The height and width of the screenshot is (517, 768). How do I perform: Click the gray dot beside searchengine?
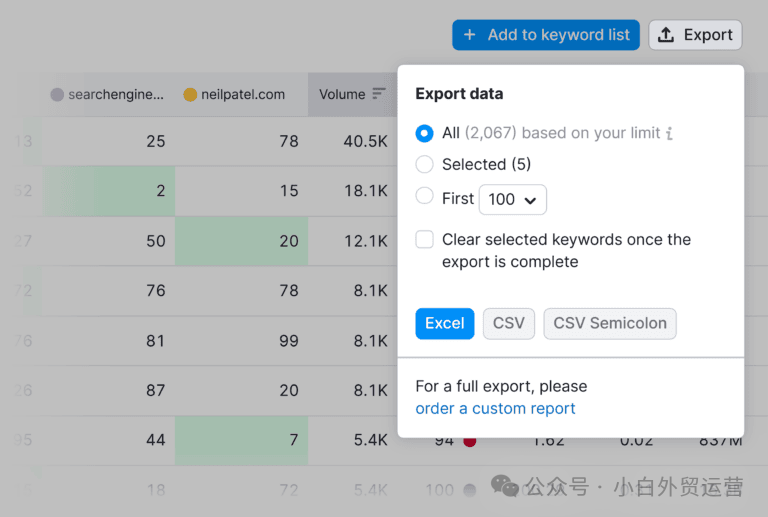click(x=57, y=94)
